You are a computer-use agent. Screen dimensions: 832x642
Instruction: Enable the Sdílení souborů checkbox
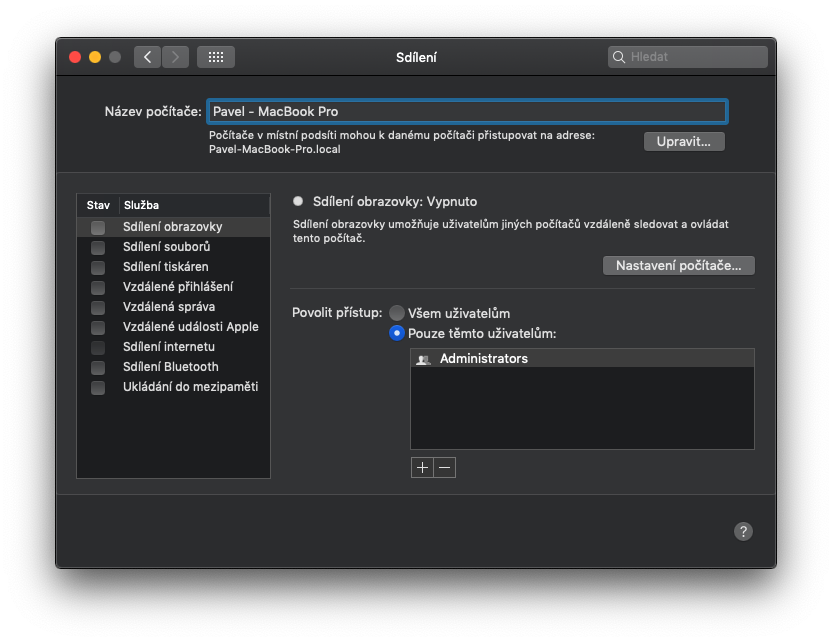(x=98, y=247)
